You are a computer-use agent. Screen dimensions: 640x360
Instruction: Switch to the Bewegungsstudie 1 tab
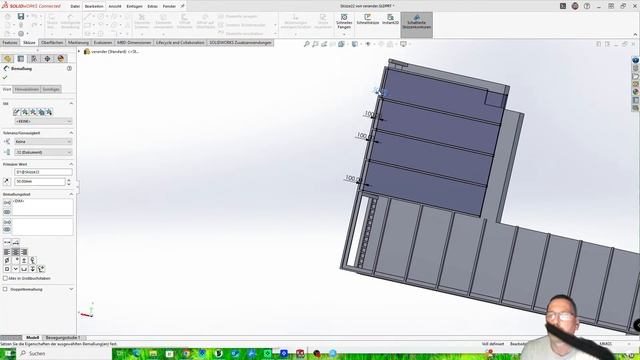62,338
